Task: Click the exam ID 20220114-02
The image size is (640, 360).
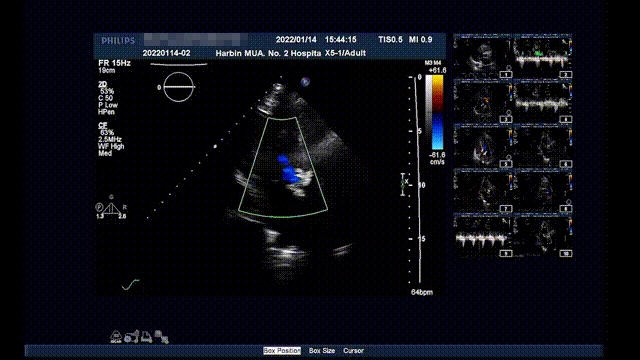Action: tap(166, 53)
